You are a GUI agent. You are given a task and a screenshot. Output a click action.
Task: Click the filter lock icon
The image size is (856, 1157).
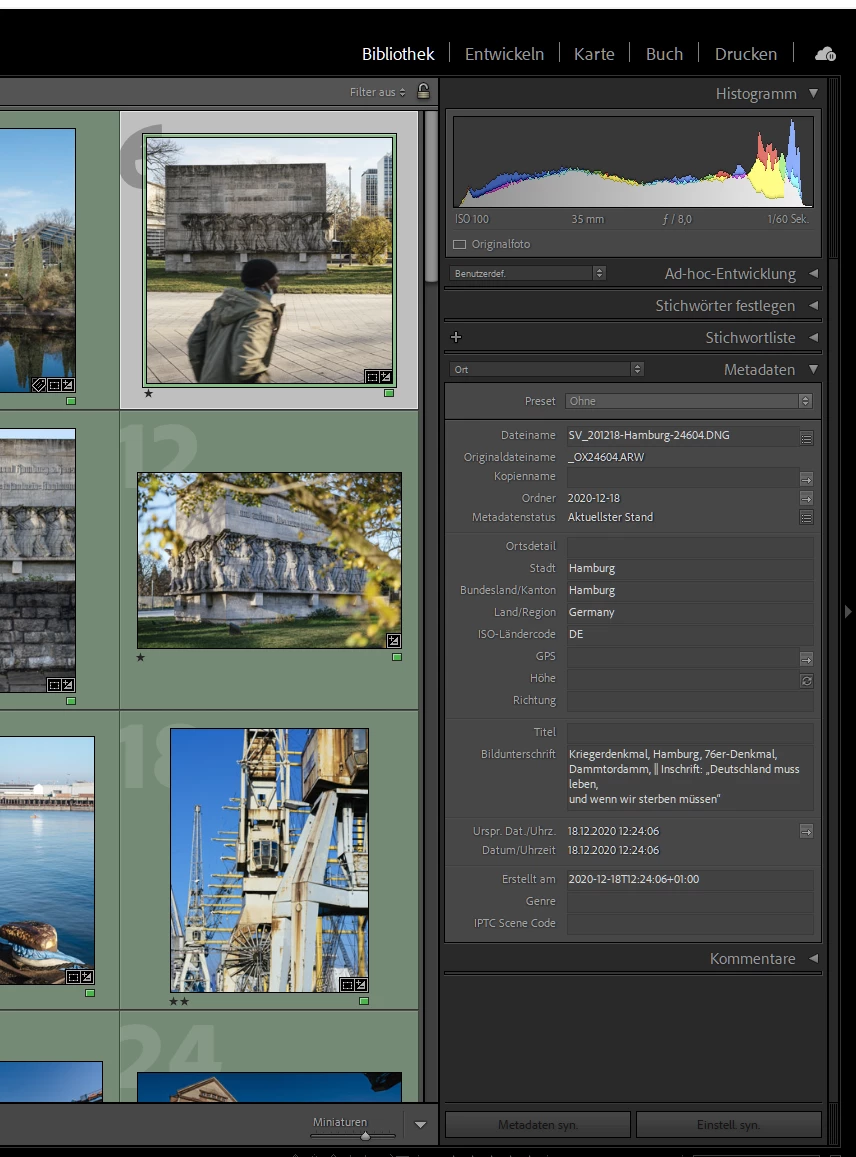click(423, 92)
